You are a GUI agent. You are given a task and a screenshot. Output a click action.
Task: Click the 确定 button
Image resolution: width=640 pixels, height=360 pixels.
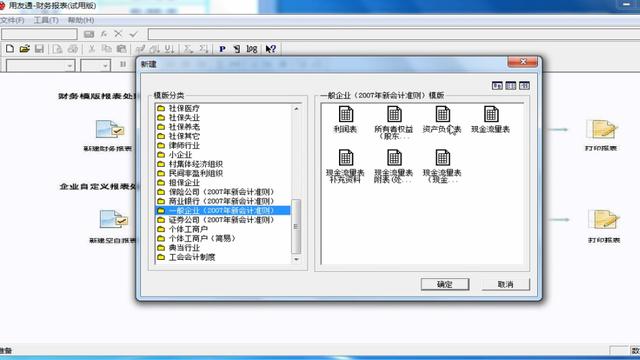coord(445,284)
